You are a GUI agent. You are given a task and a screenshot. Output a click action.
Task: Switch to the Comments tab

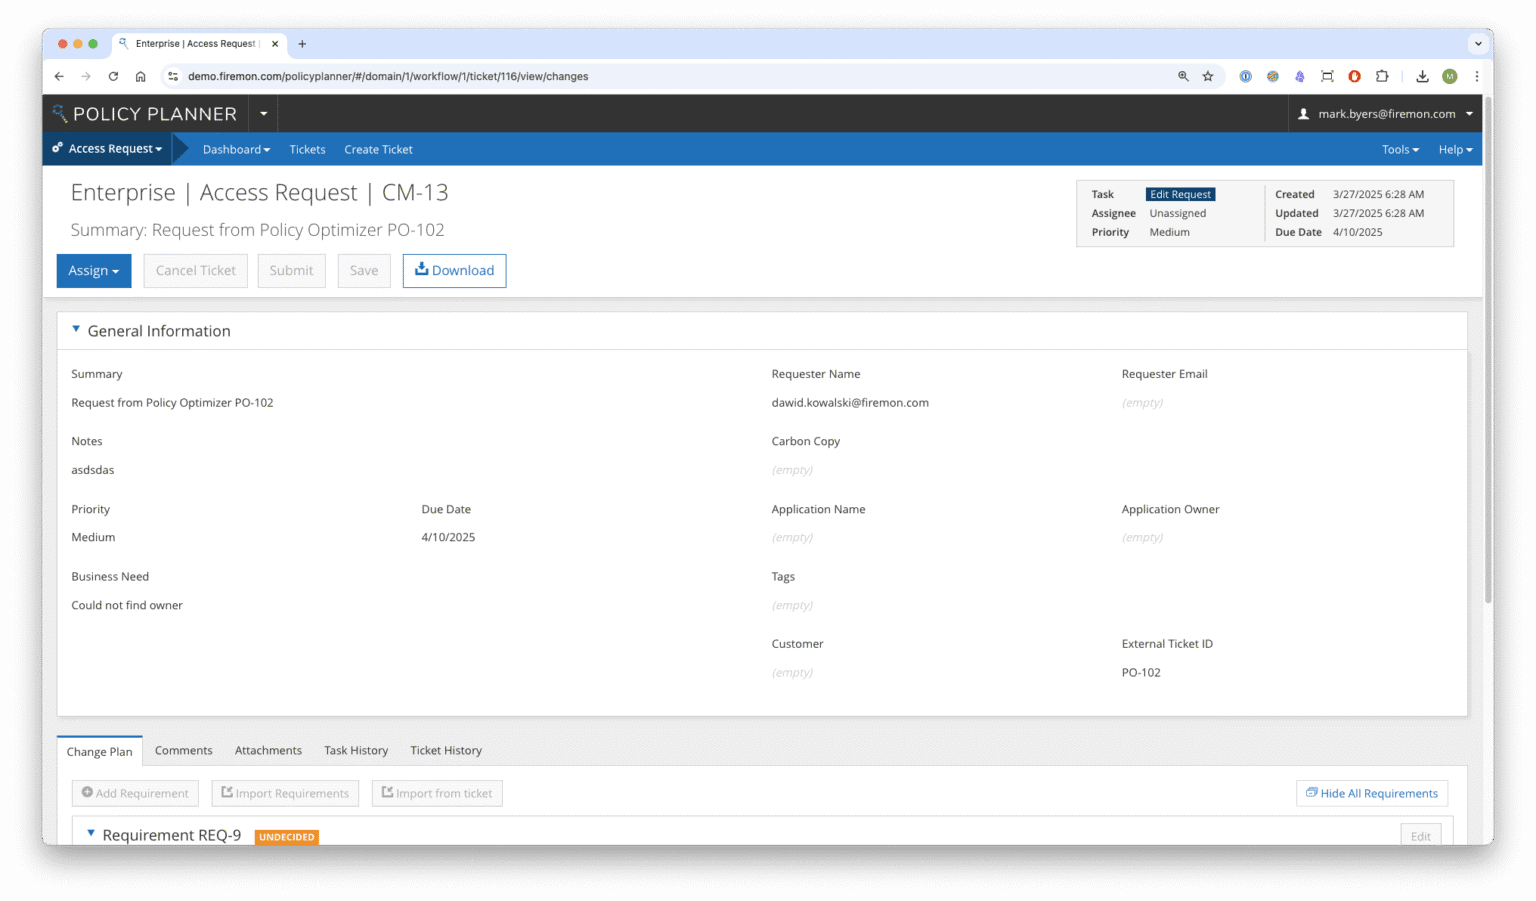click(183, 750)
